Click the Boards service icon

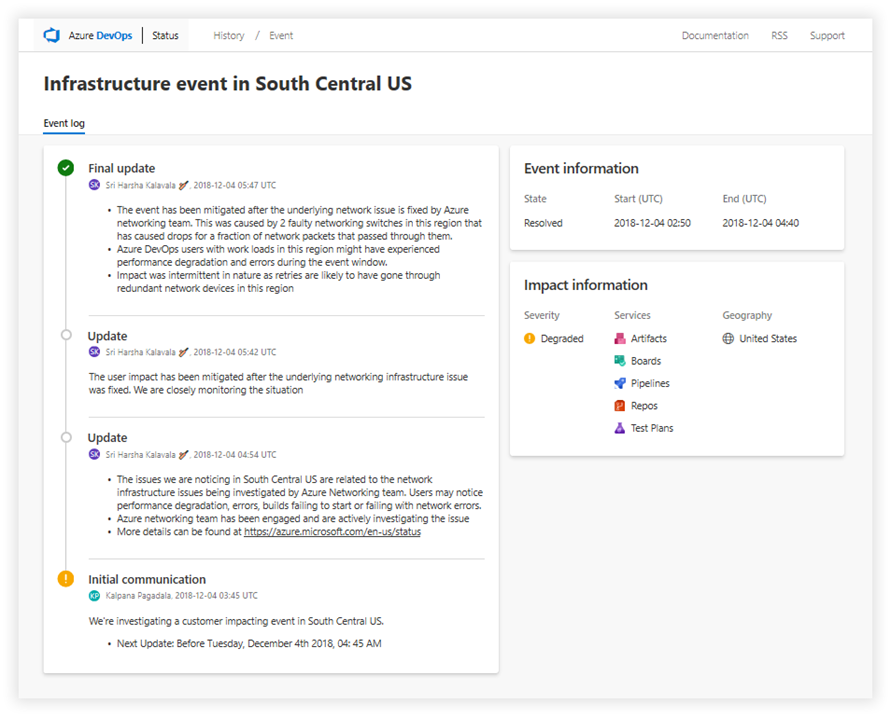click(x=620, y=361)
